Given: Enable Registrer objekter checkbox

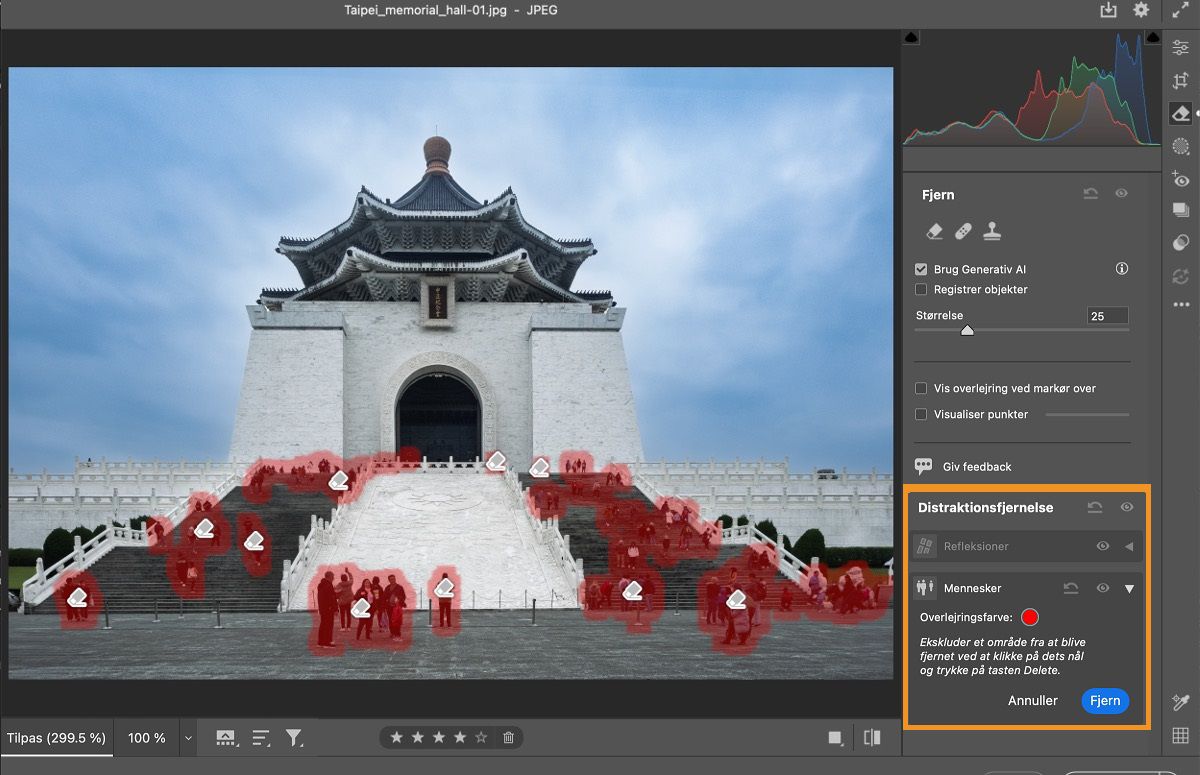Looking at the screenshot, I should (921, 289).
